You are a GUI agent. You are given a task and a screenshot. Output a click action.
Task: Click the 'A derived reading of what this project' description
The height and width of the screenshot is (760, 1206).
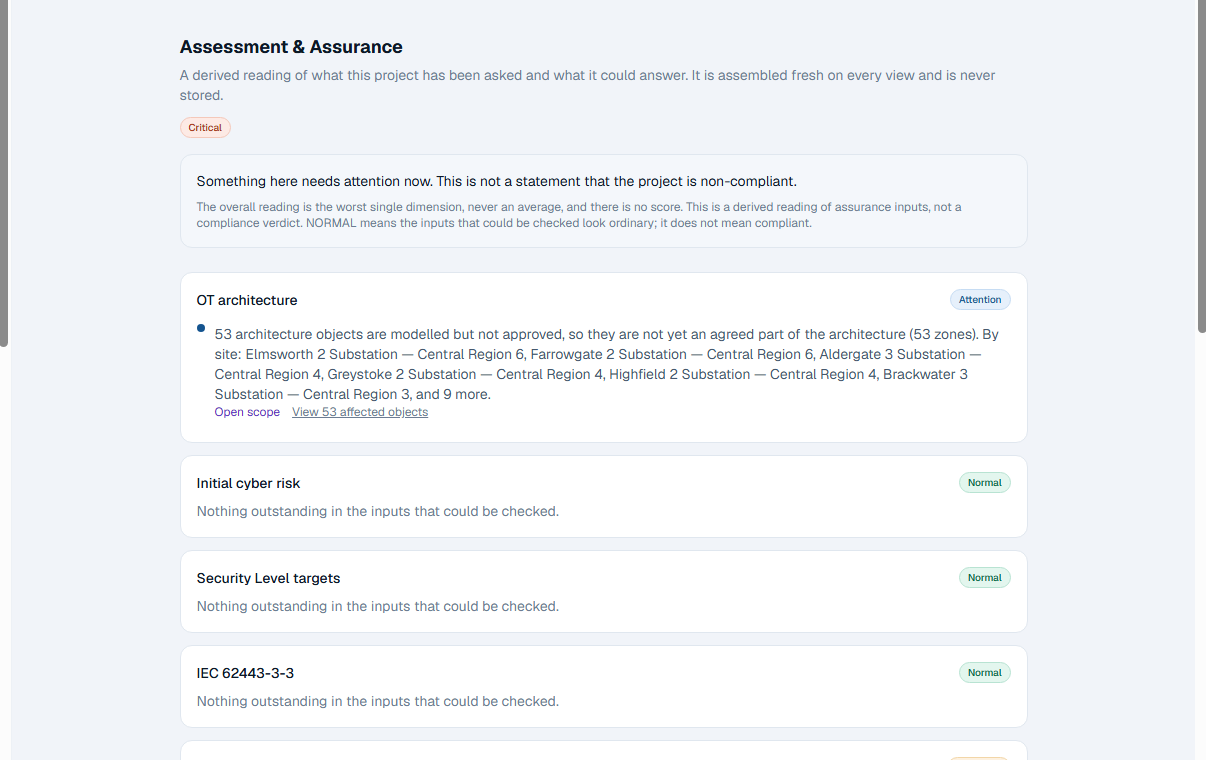pyautogui.click(x=587, y=85)
